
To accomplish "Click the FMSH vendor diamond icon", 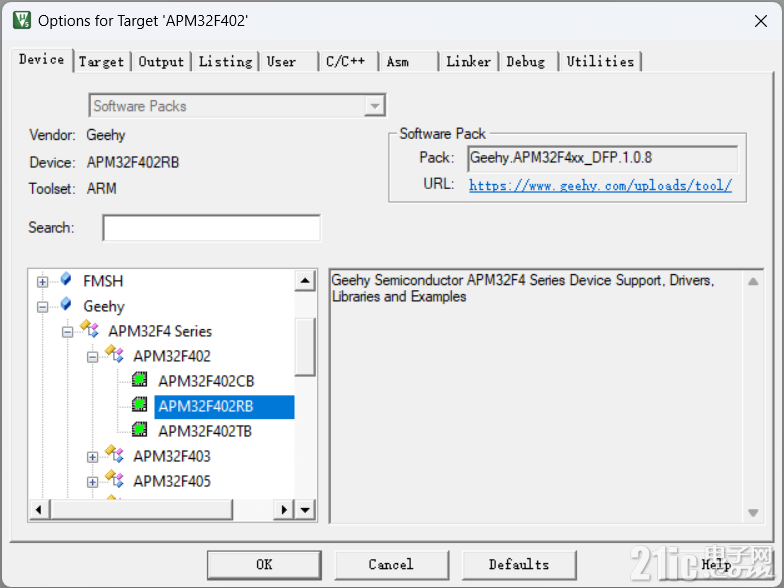I will pyautogui.click(x=66, y=279).
